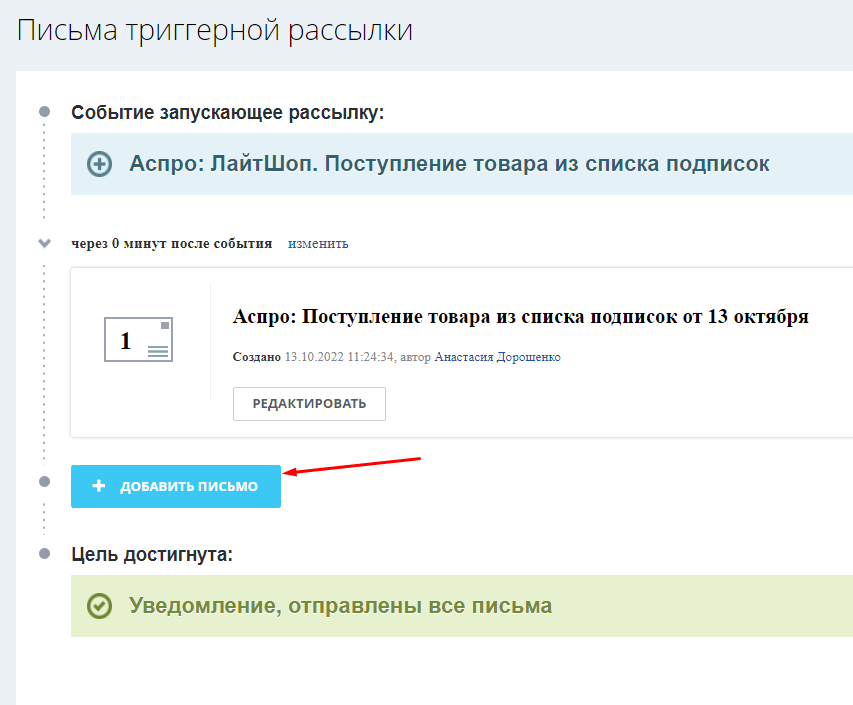The width and height of the screenshot is (853, 705).
Task: Click the green checkmark goal icon
Action: (x=100, y=606)
